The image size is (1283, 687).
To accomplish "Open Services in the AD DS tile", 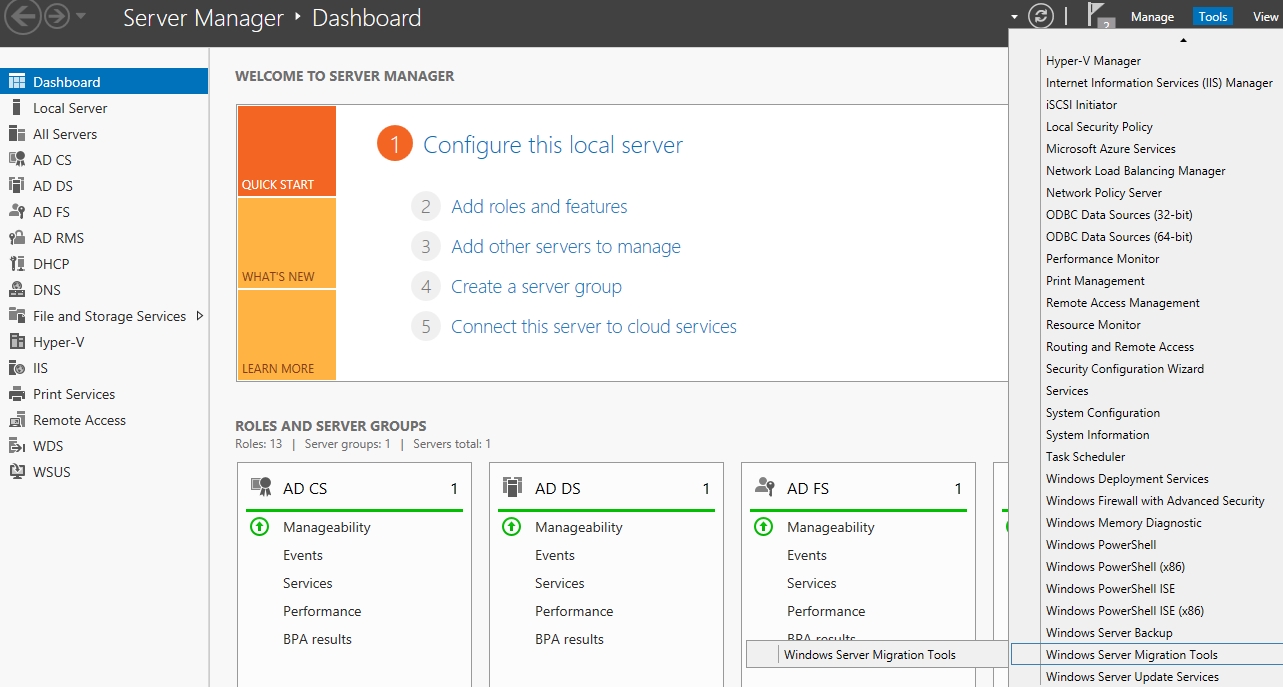I will click(560, 583).
